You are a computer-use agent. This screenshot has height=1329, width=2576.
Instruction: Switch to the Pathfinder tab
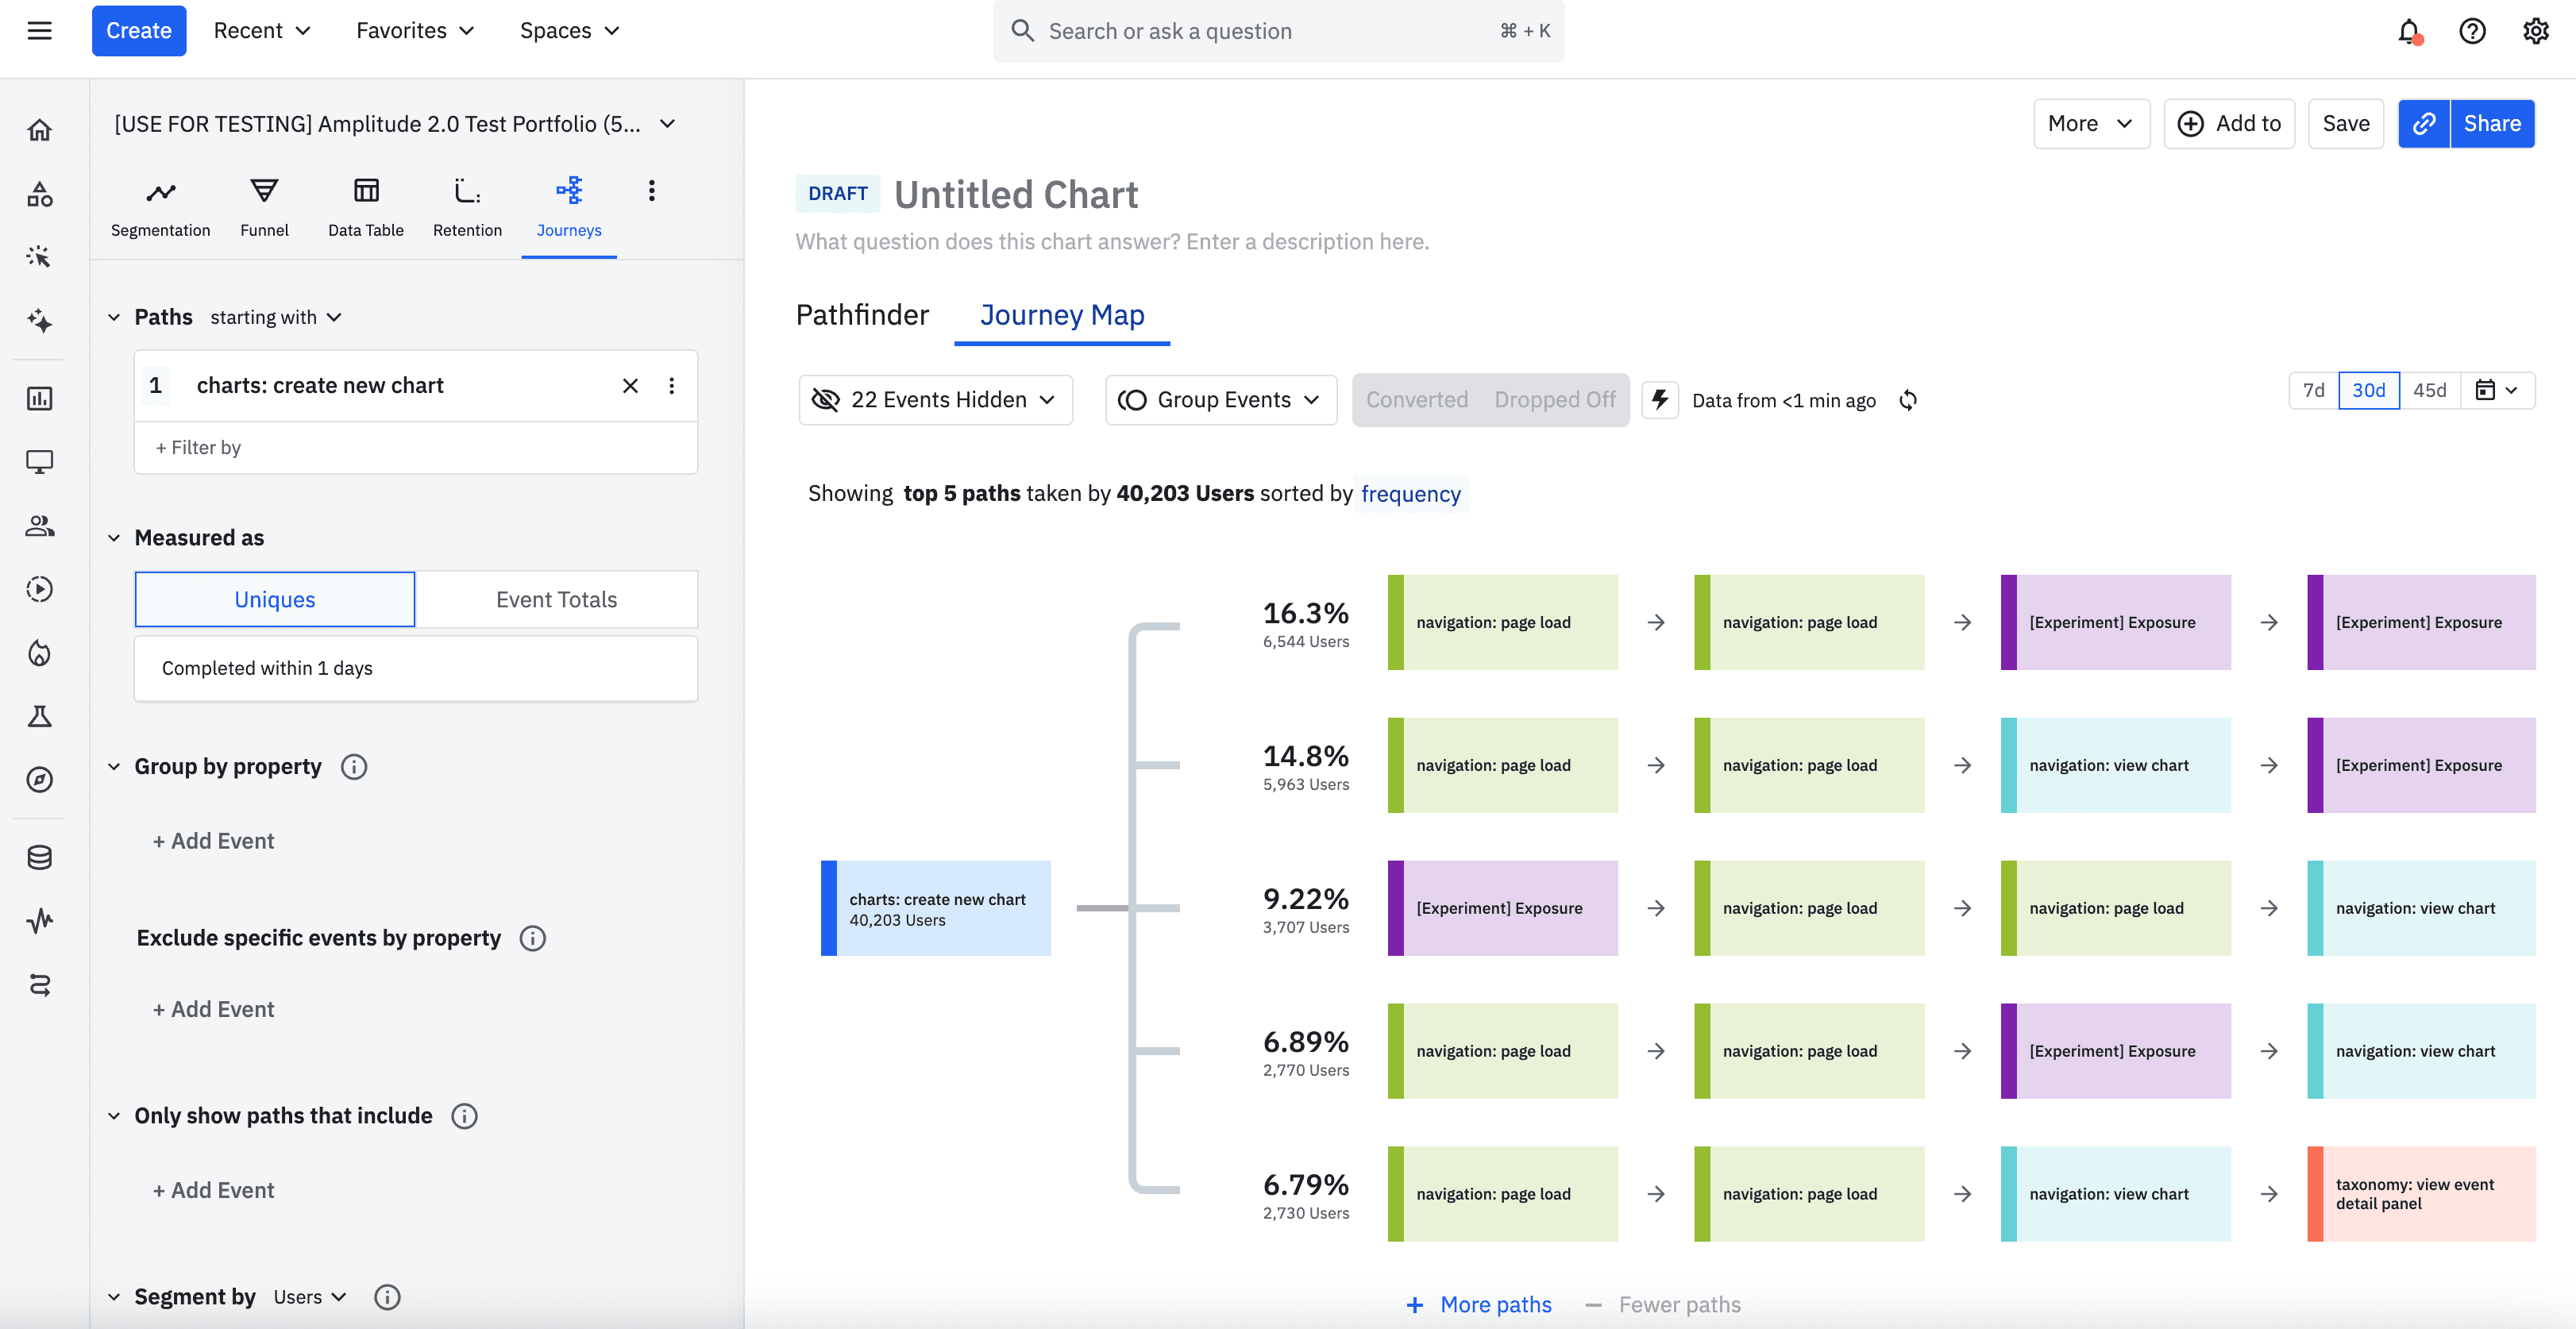(862, 315)
